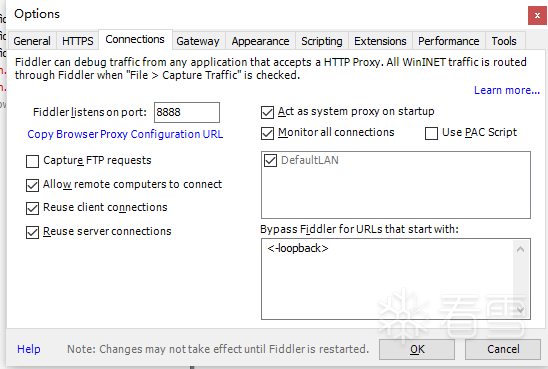Screen dimensions: 548x369
Task: Select the Gateway tab
Action: 198,41
